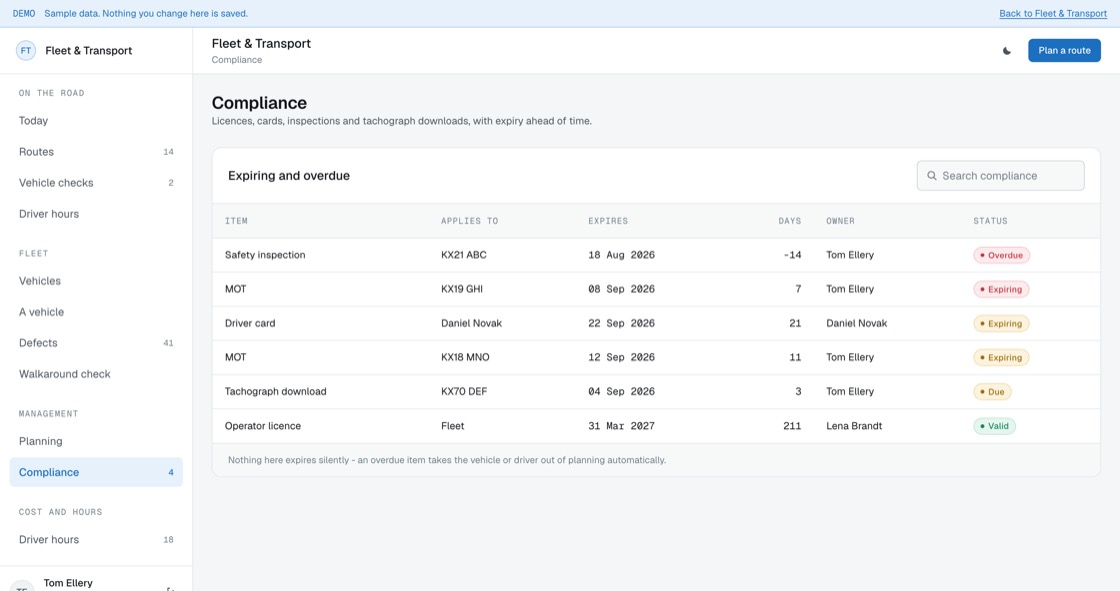Open Walkaround check
Viewport: 1120px width, 591px height.
coord(96,374)
